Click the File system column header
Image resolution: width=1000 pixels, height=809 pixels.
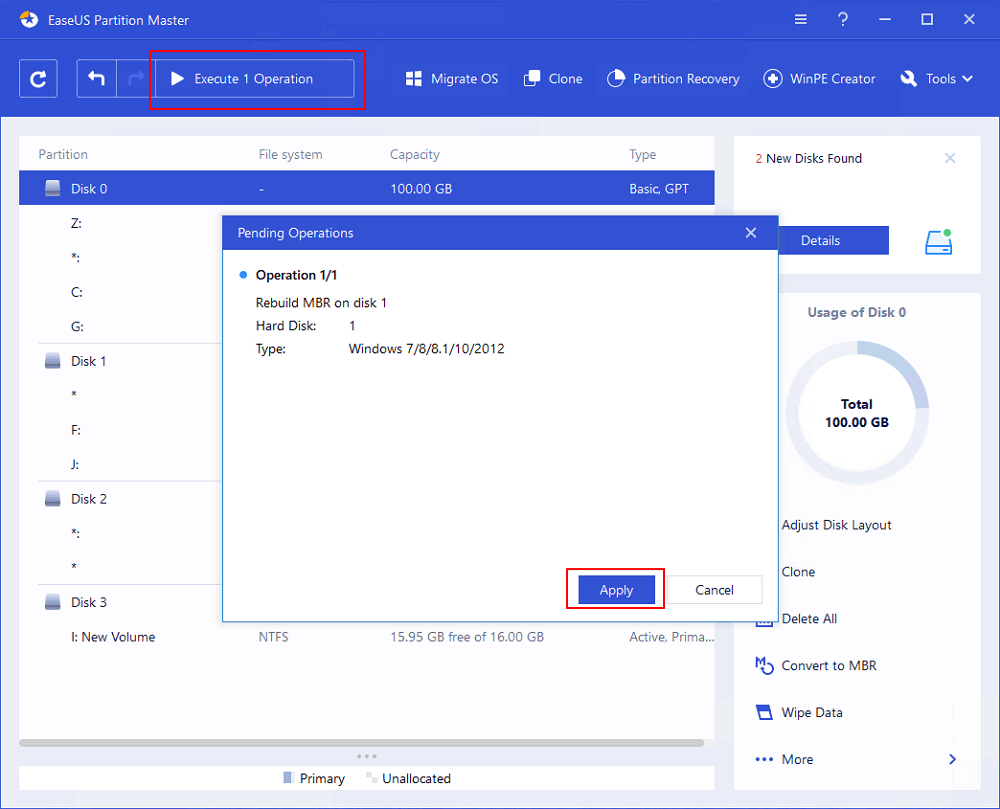pos(290,154)
